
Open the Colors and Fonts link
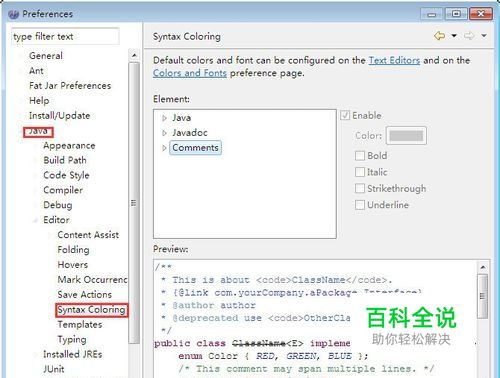(x=190, y=73)
